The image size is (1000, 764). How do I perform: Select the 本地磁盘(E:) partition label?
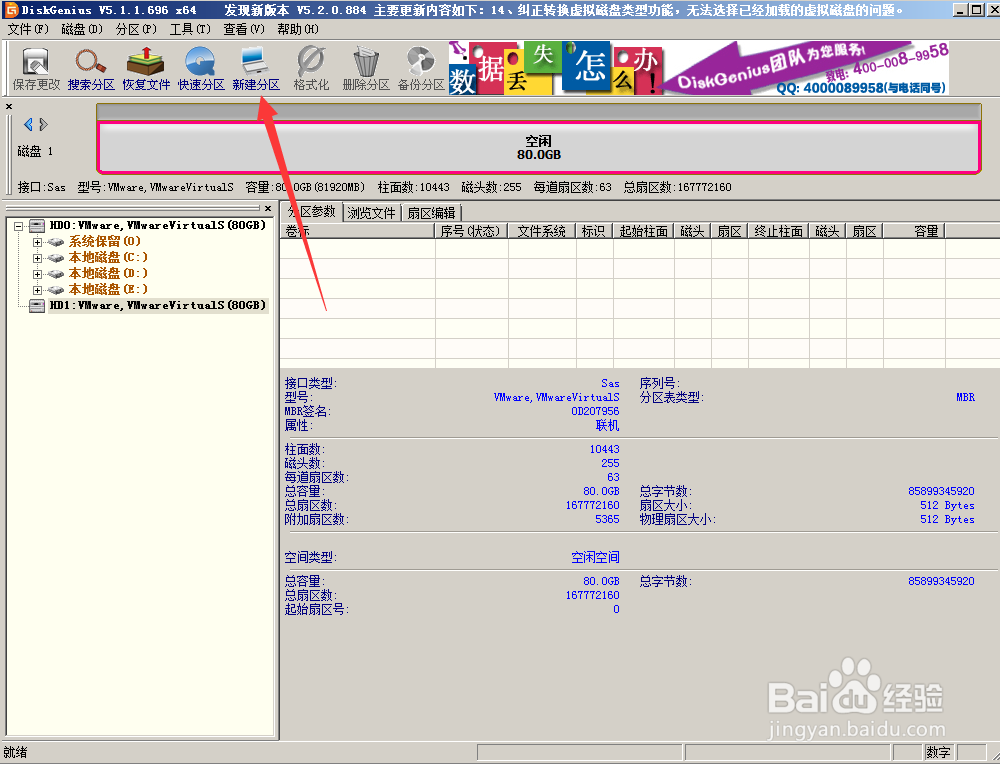[x=108, y=289]
